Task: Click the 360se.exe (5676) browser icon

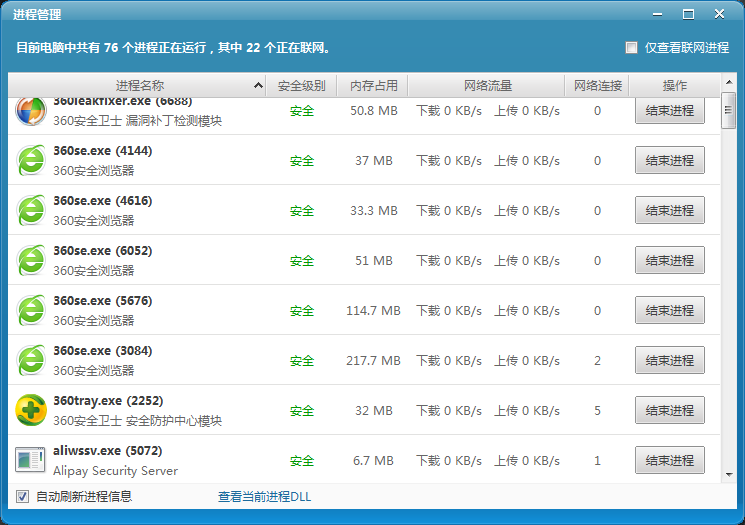Action: (31, 310)
